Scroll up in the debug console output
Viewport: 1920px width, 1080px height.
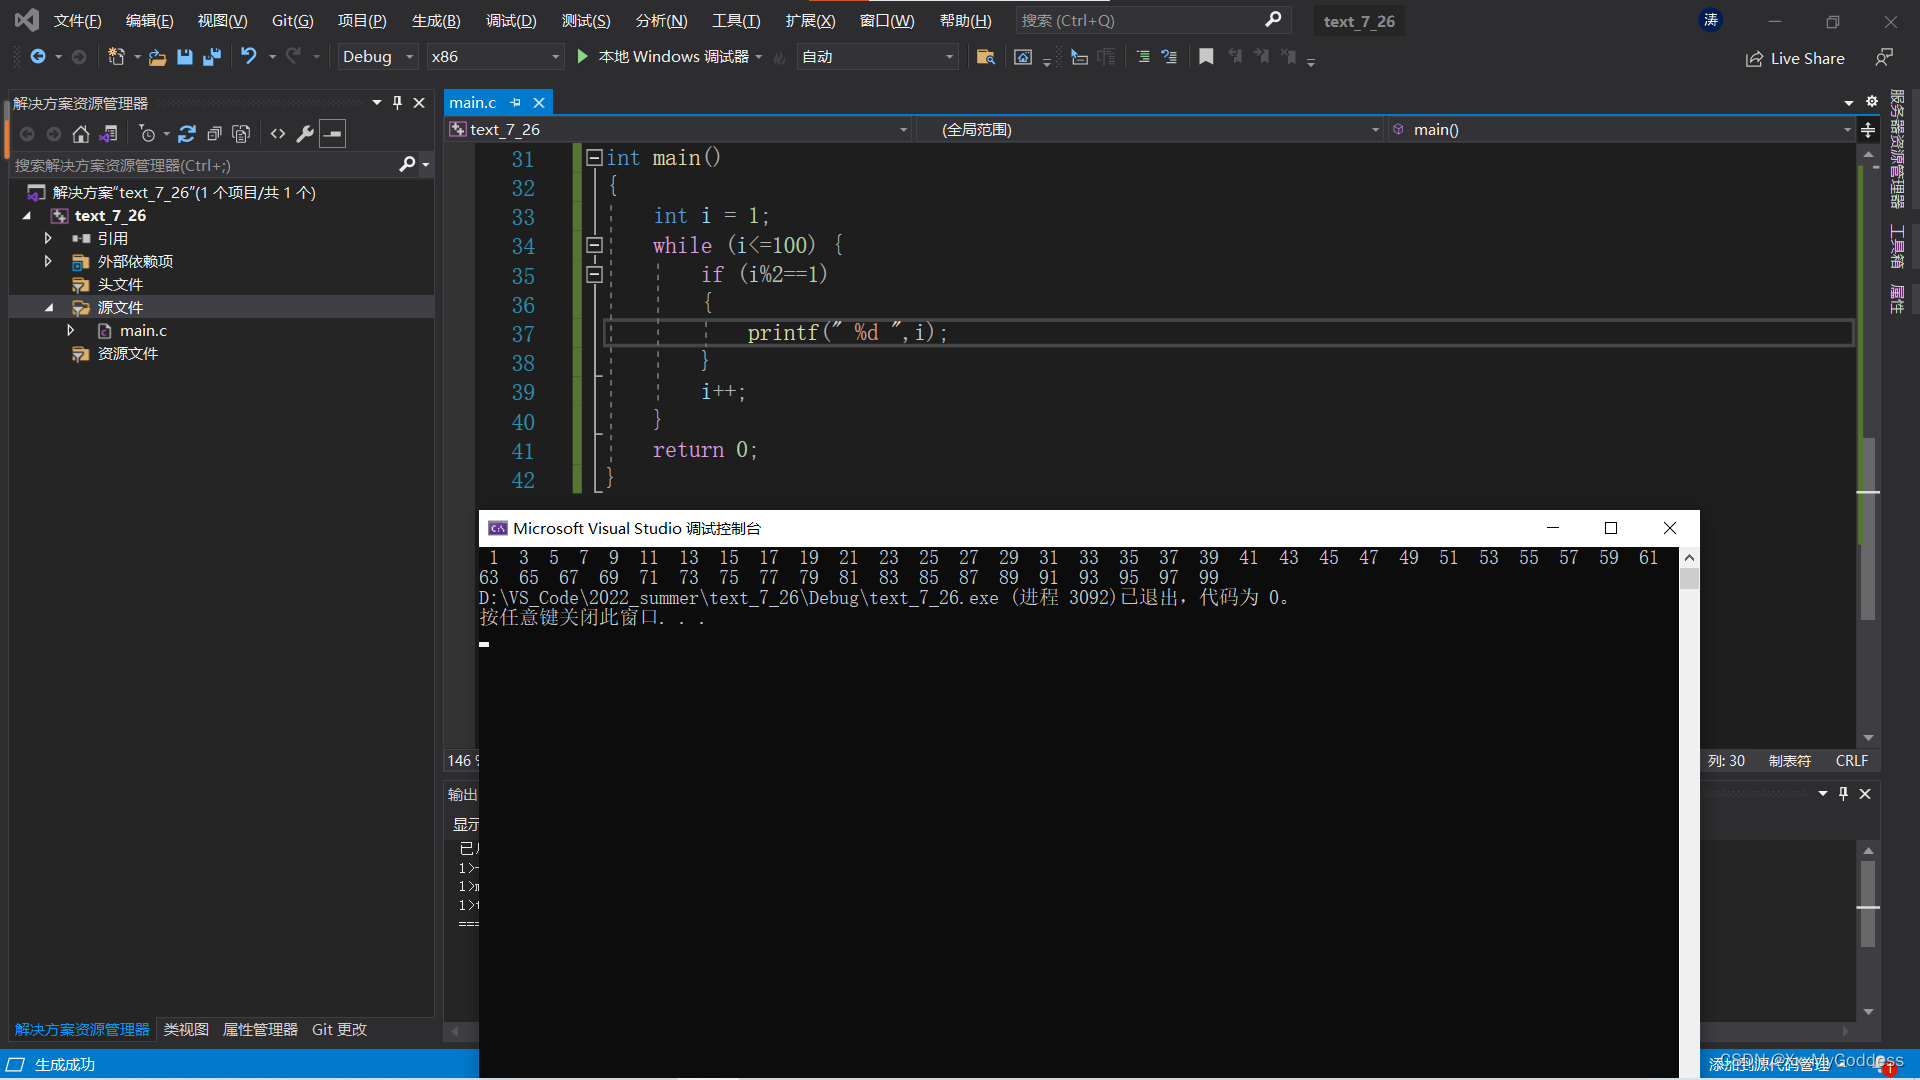coord(1689,555)
